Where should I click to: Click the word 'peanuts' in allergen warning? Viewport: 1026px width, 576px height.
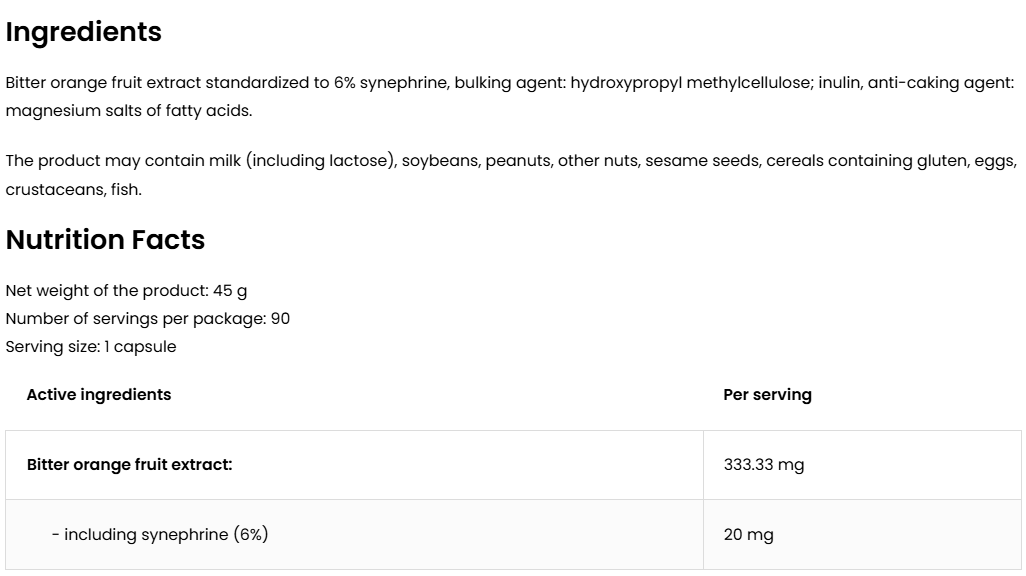[517, 161]
